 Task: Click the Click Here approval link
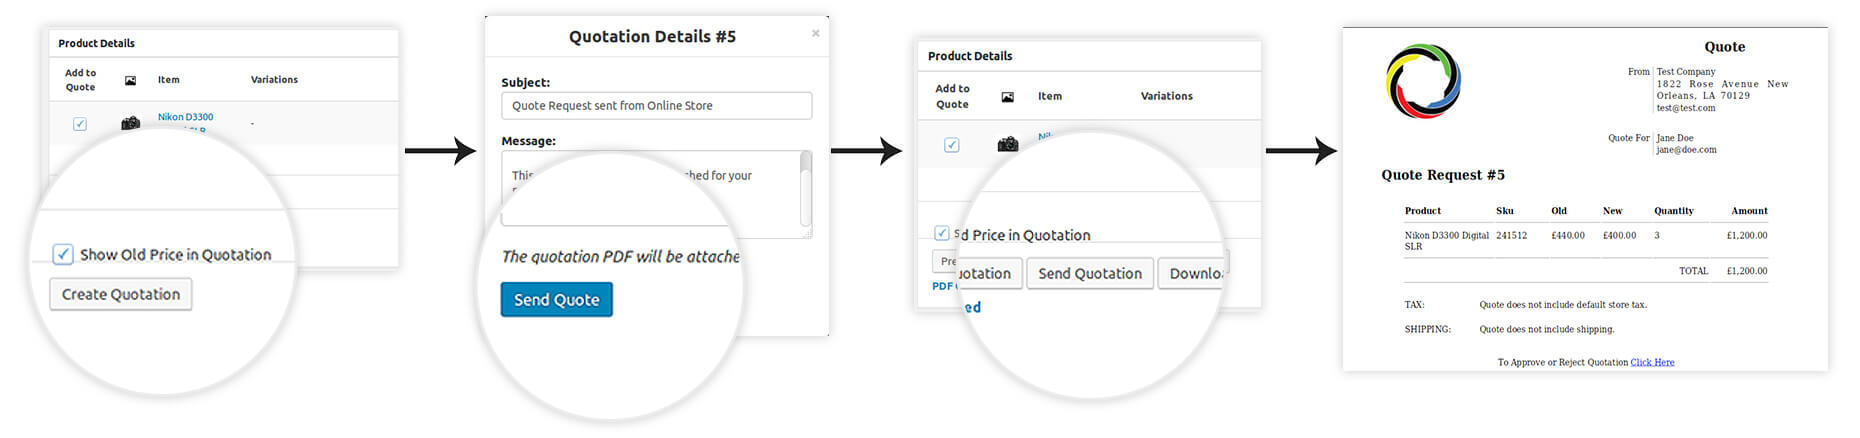point(1652,362)
